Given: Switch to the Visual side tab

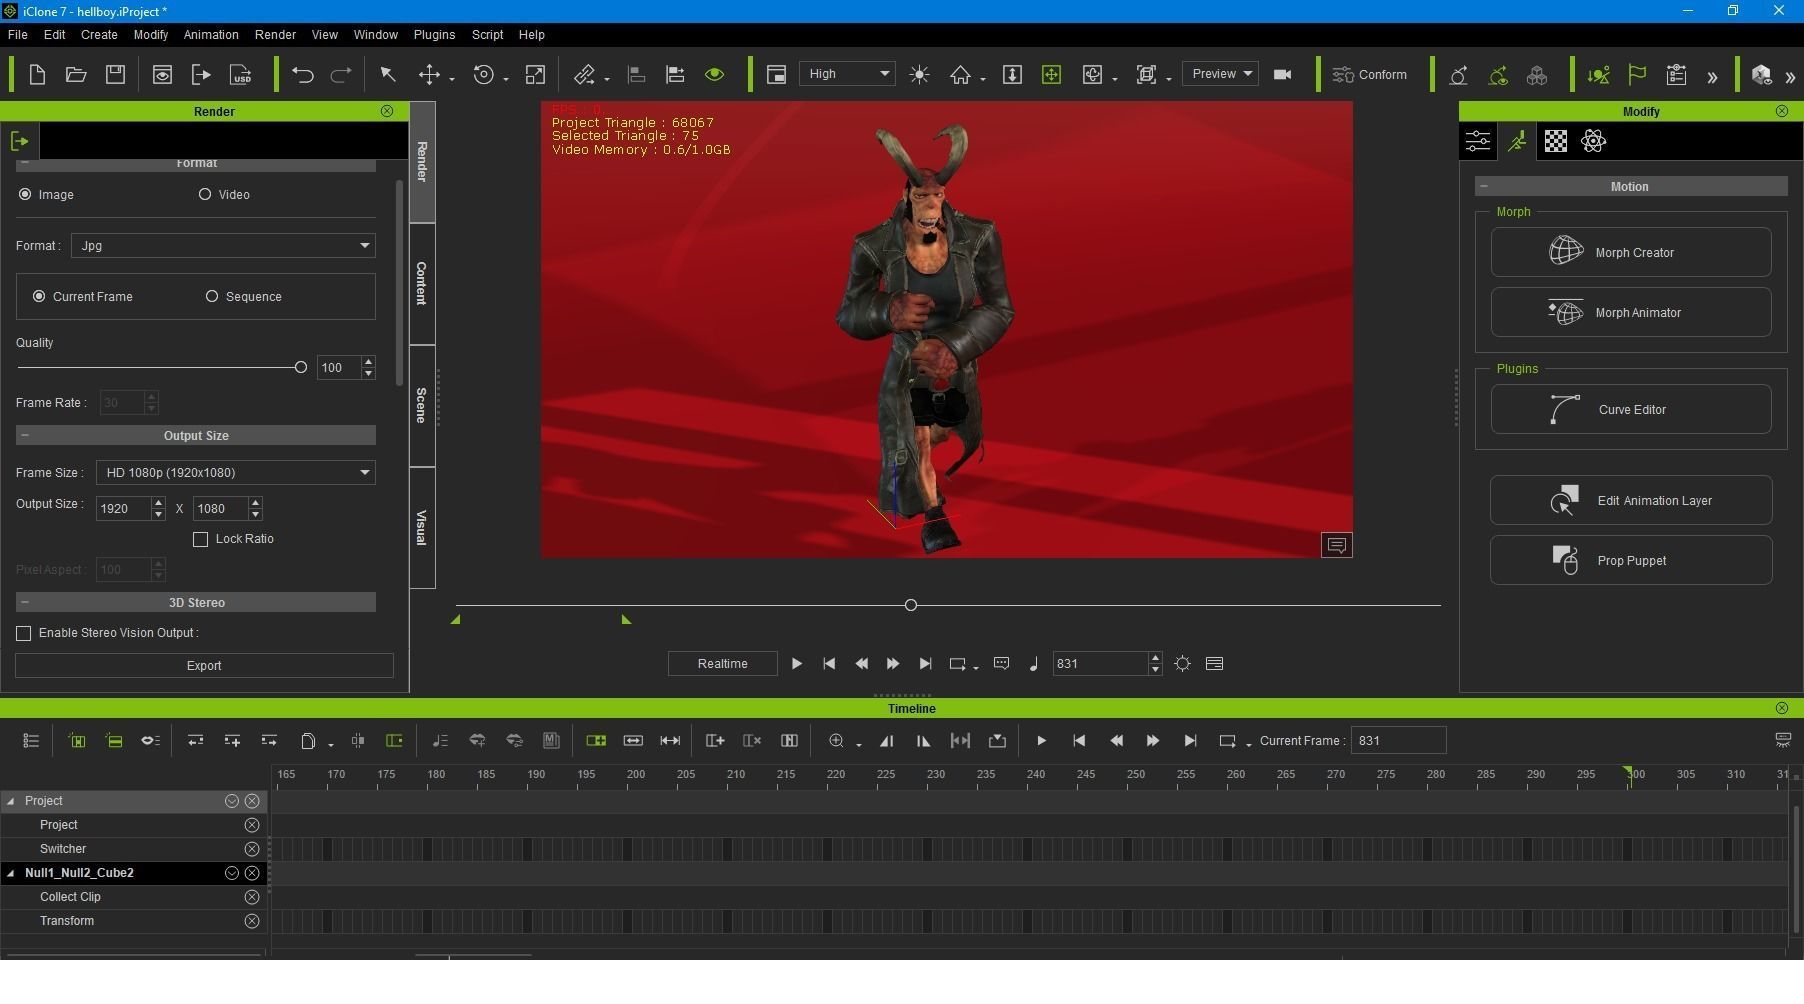Looking at the screenshot, I should (422, 528).
